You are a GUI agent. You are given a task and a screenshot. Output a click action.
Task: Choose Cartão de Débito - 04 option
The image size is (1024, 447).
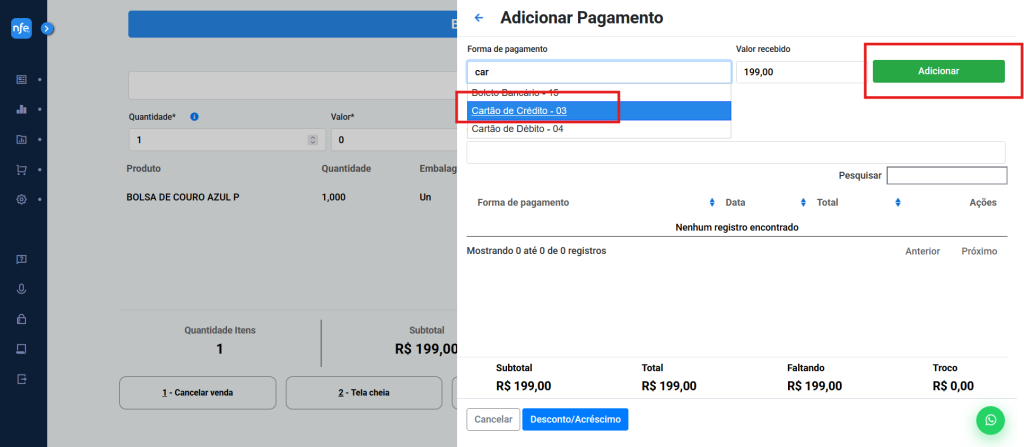pyautogui.click(x=518, y=129)
